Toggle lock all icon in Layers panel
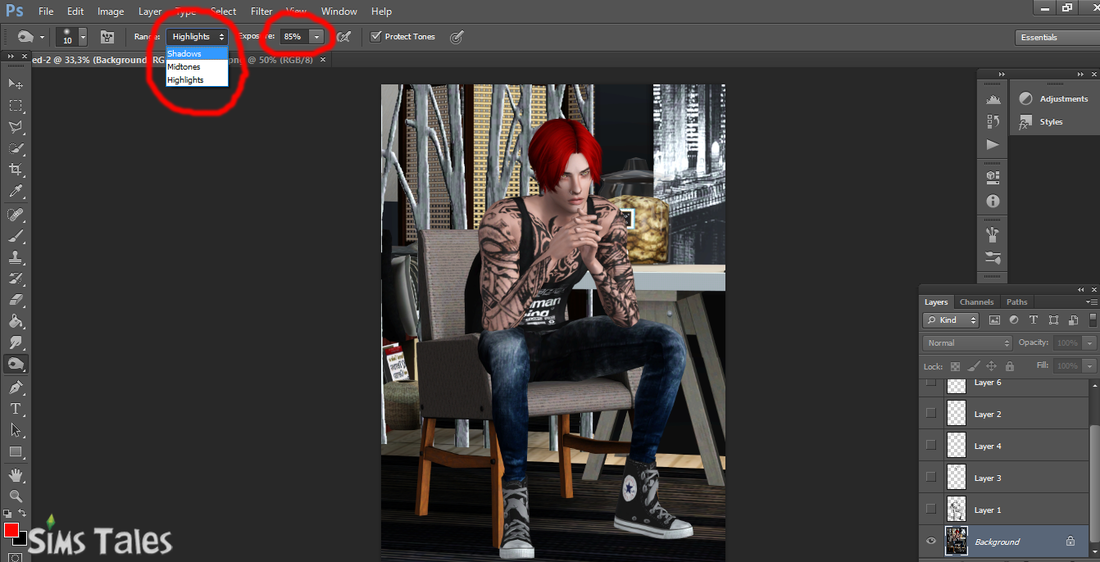This screenshot has width=1100, height=562. [x=1010, y=366]
